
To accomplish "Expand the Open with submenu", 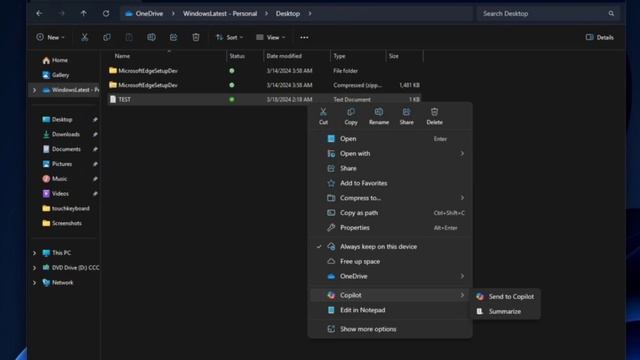I will [x=462, y=153].
